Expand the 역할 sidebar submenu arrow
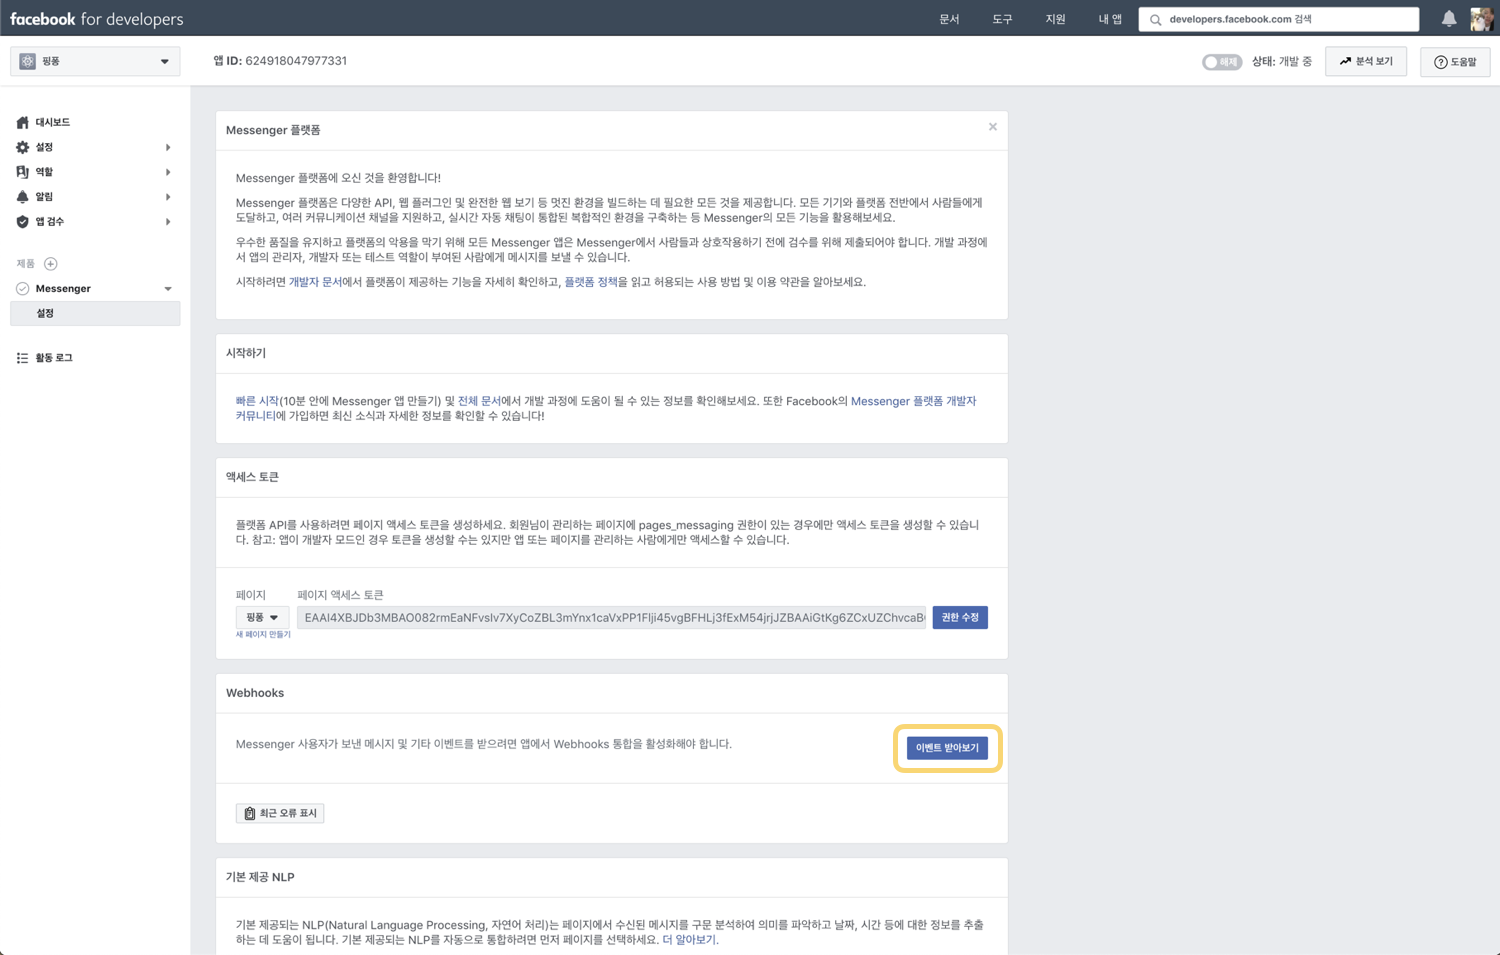1500x955 pixels. coord(168,173)
